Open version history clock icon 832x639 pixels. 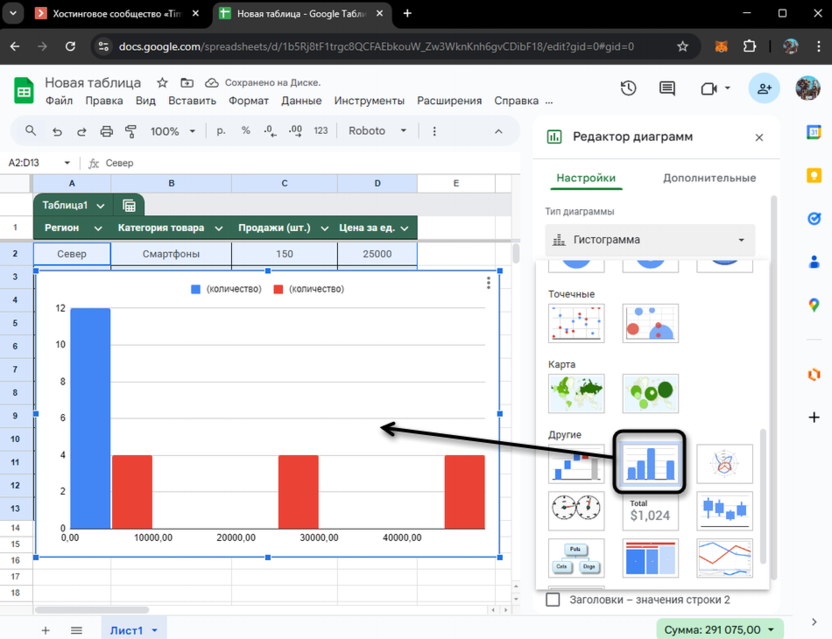628,89
